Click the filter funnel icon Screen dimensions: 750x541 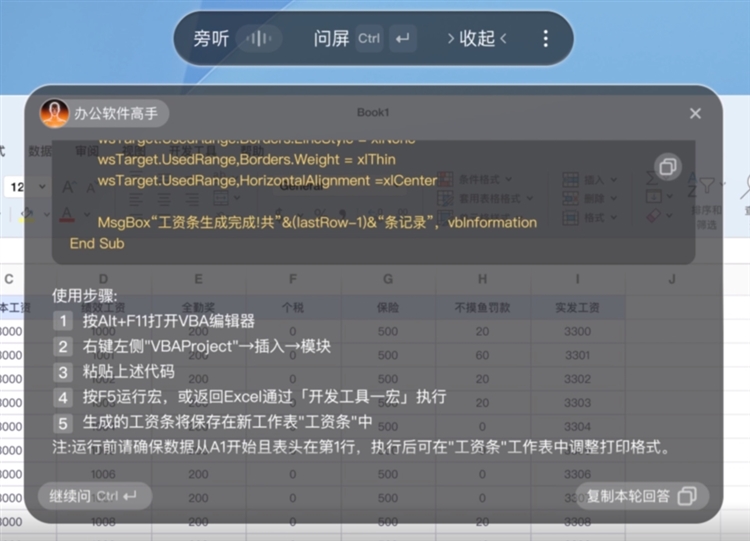coord(707,186)
